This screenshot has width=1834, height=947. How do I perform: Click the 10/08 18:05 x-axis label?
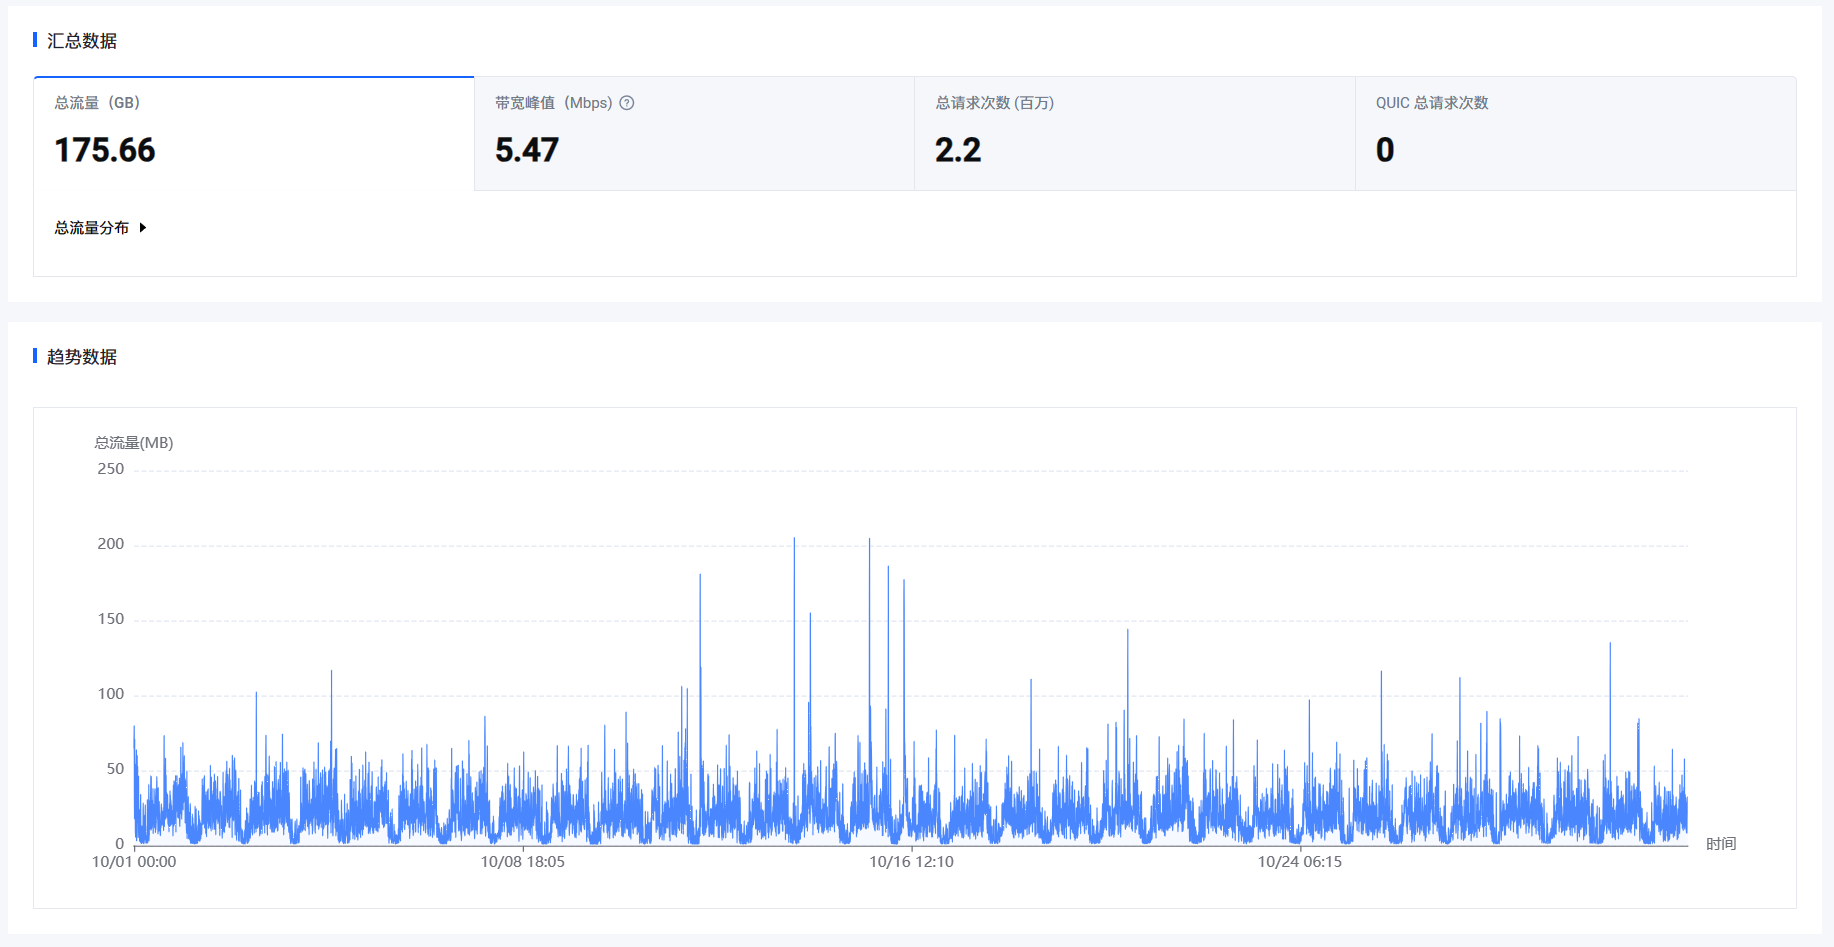click(522, 862)
